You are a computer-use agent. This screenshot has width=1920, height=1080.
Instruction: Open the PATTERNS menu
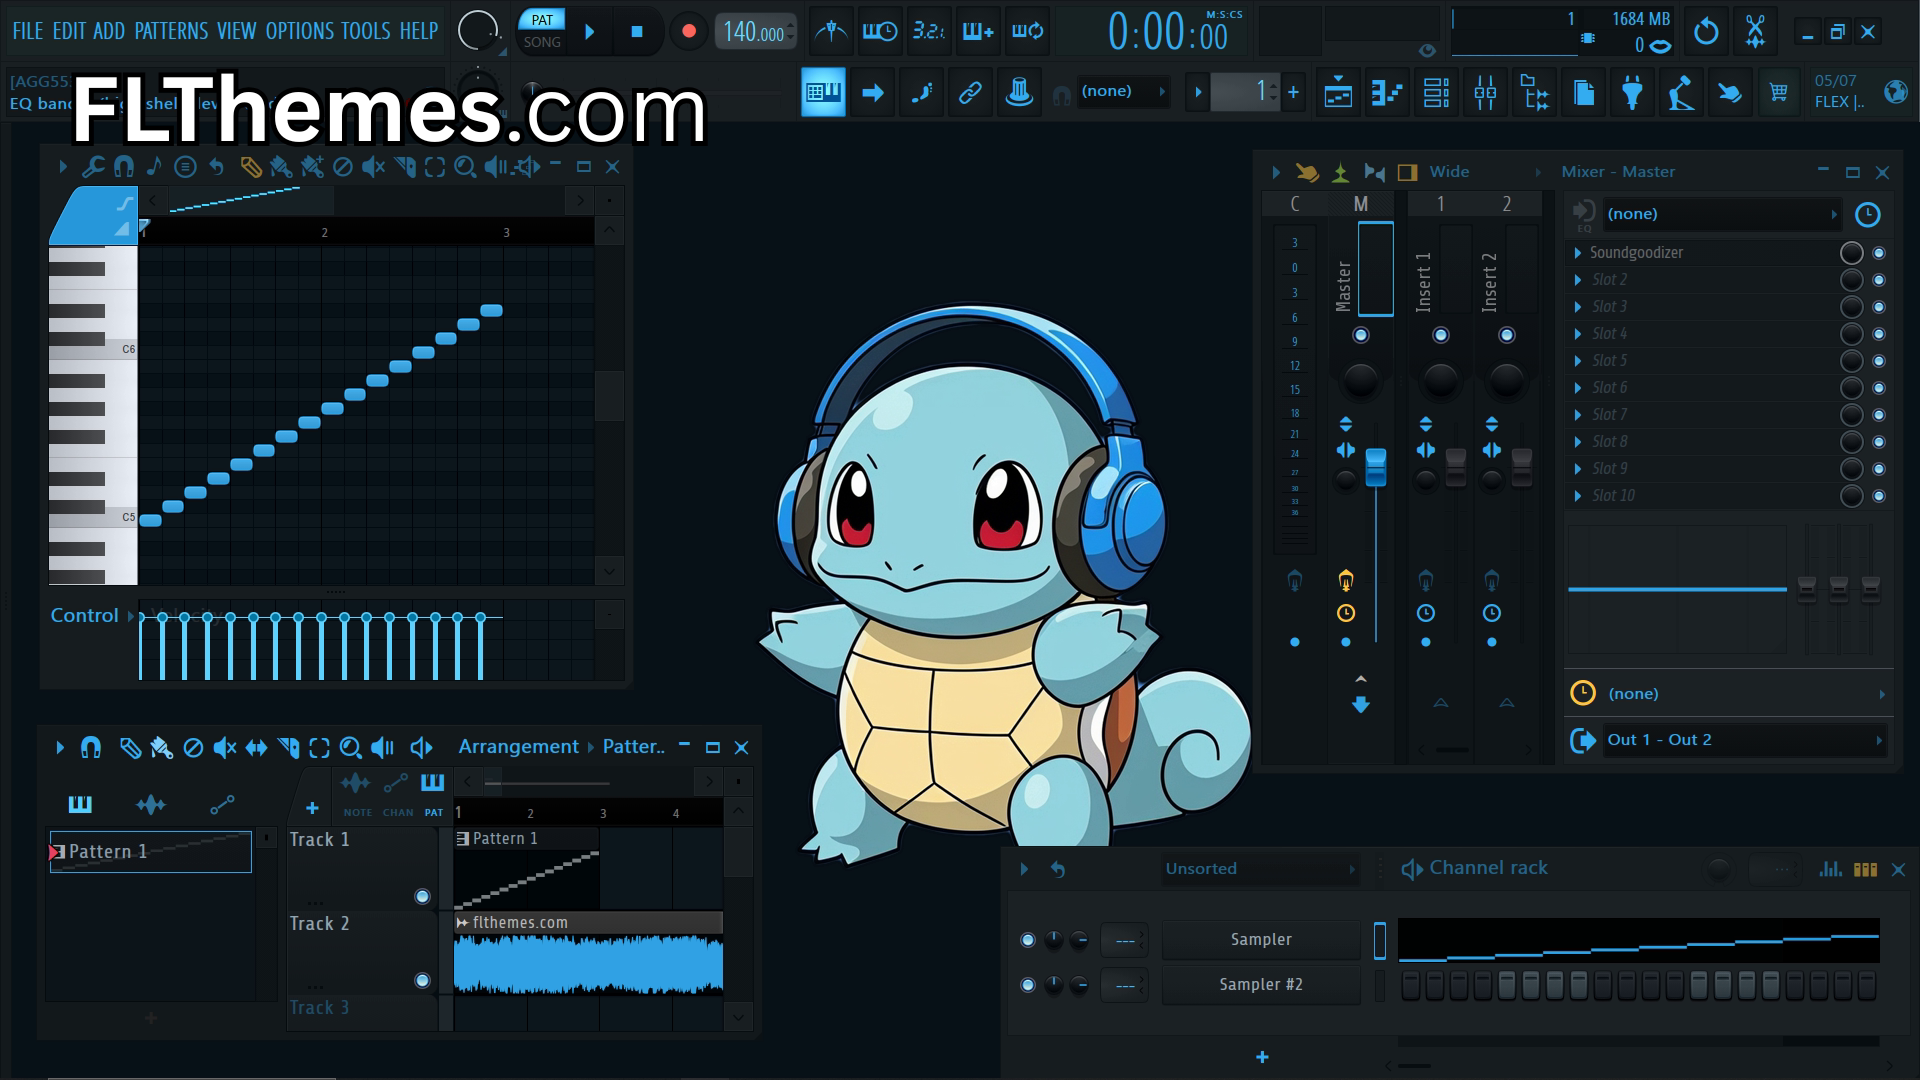pos(171,31)
